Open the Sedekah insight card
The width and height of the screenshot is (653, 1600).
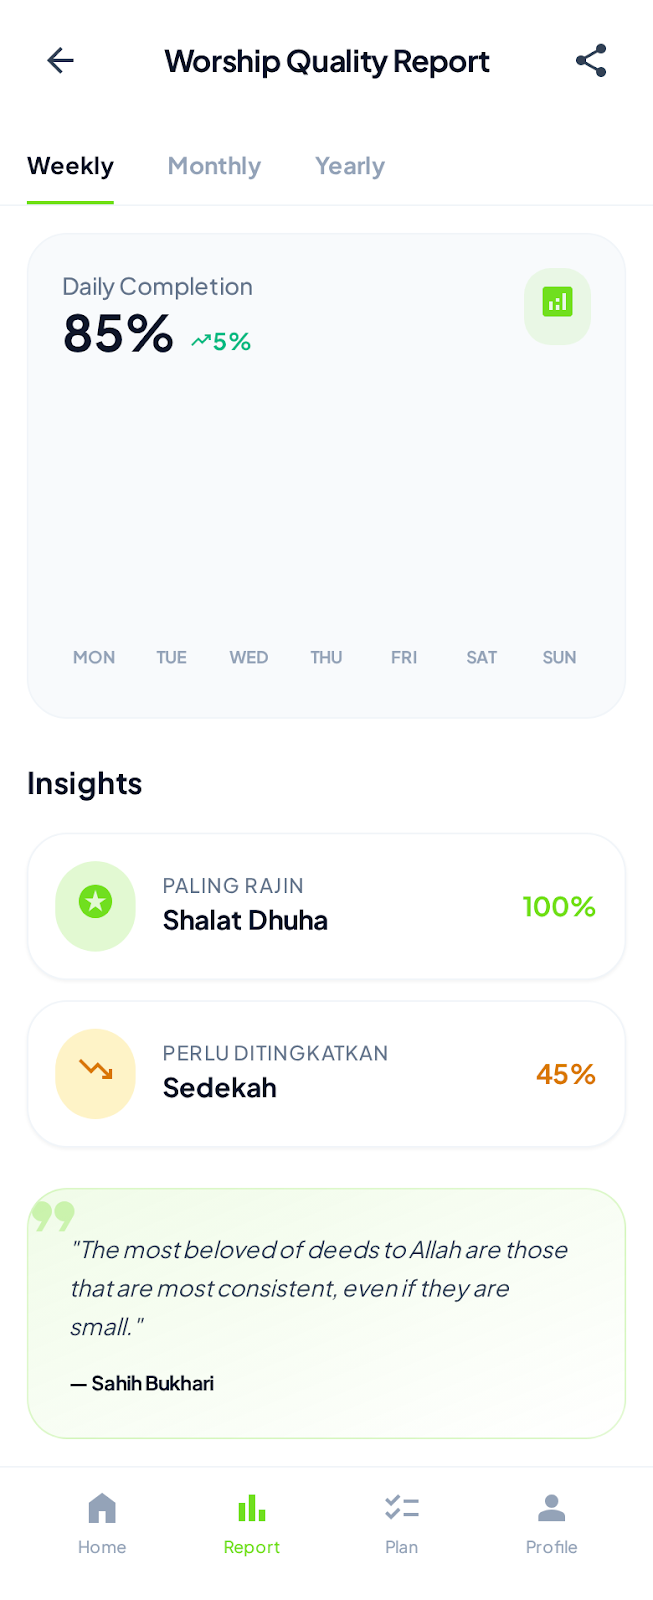326,1074
